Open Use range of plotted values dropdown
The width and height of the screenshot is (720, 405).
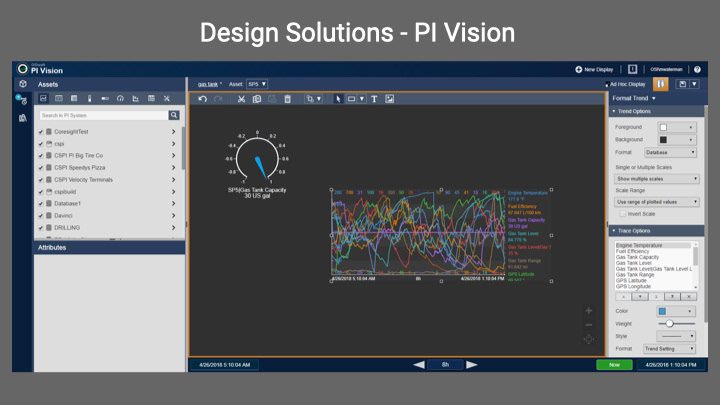(x=657, y=202)
